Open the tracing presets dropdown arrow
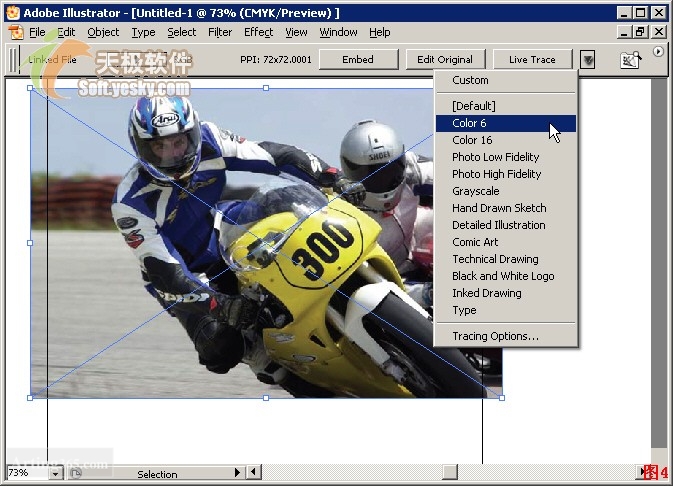 click(x=588, y=59)
